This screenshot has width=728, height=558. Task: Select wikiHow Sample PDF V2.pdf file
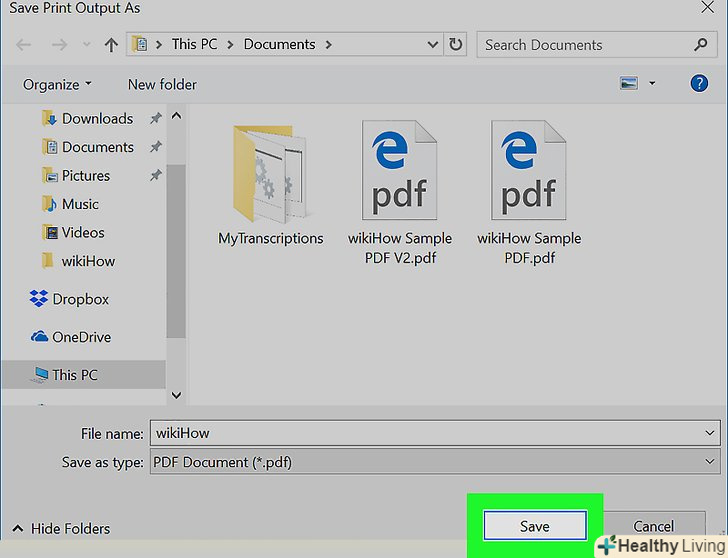pyautogui.click(x=400, y=194)
